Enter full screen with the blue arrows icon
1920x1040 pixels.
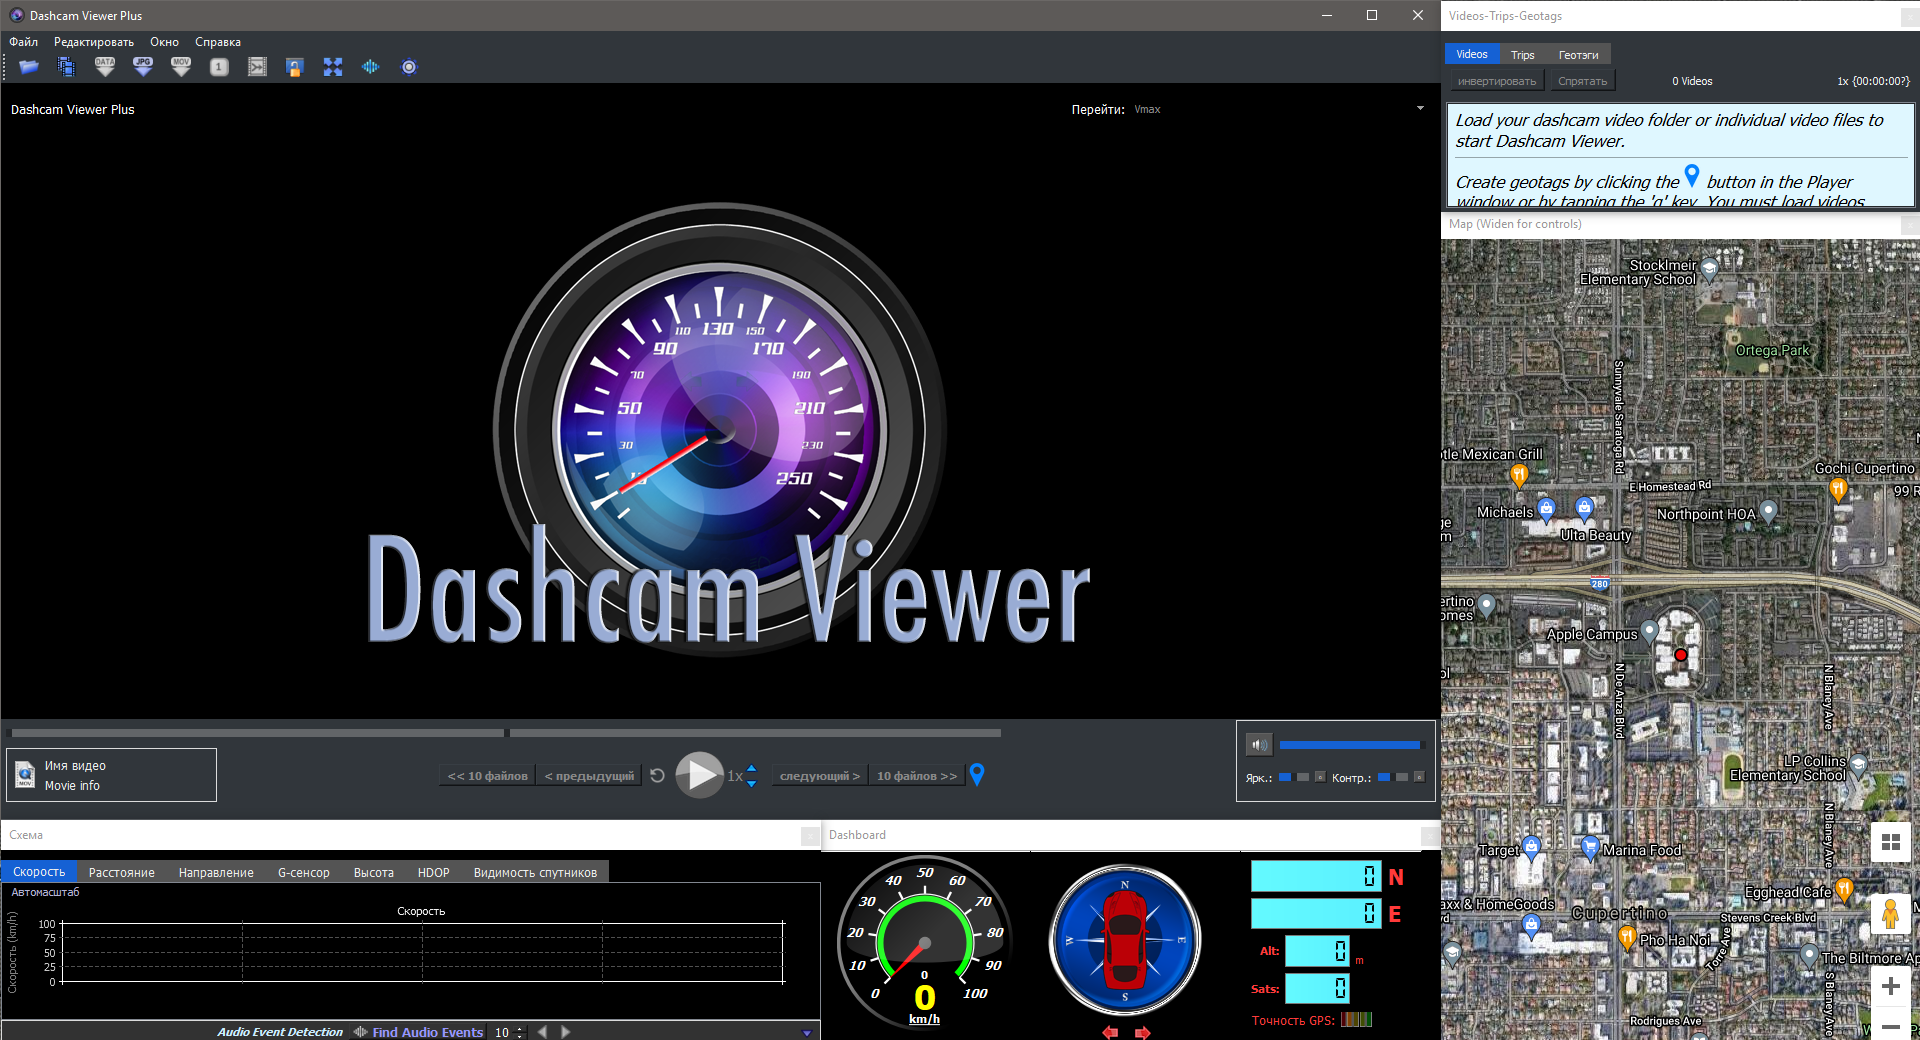[x=333, y=67]
